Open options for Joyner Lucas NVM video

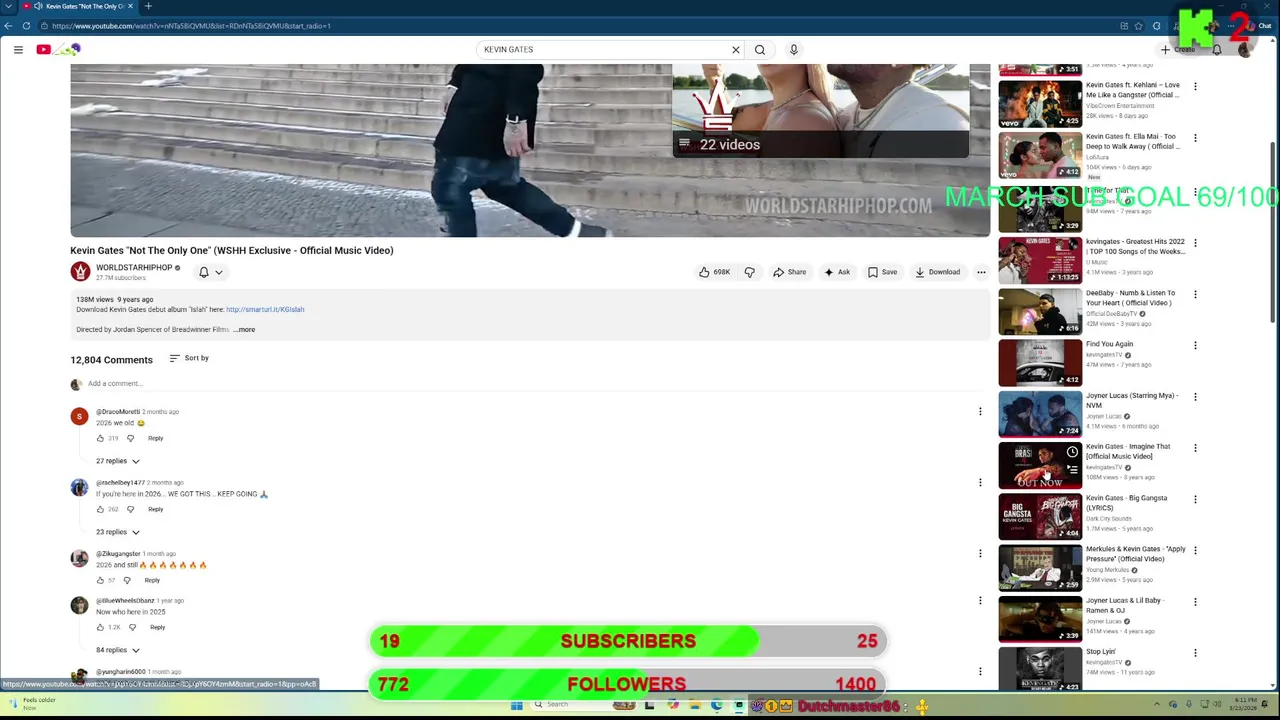(1195, 397)
